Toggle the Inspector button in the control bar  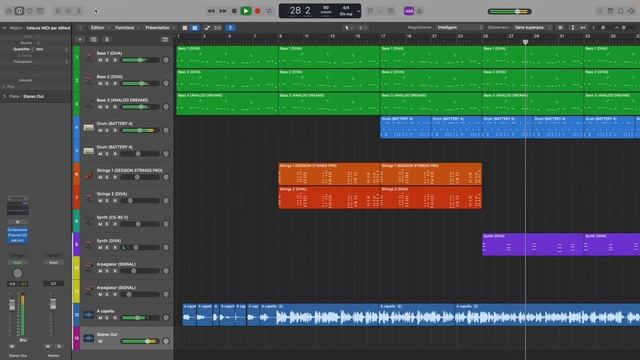19,11
